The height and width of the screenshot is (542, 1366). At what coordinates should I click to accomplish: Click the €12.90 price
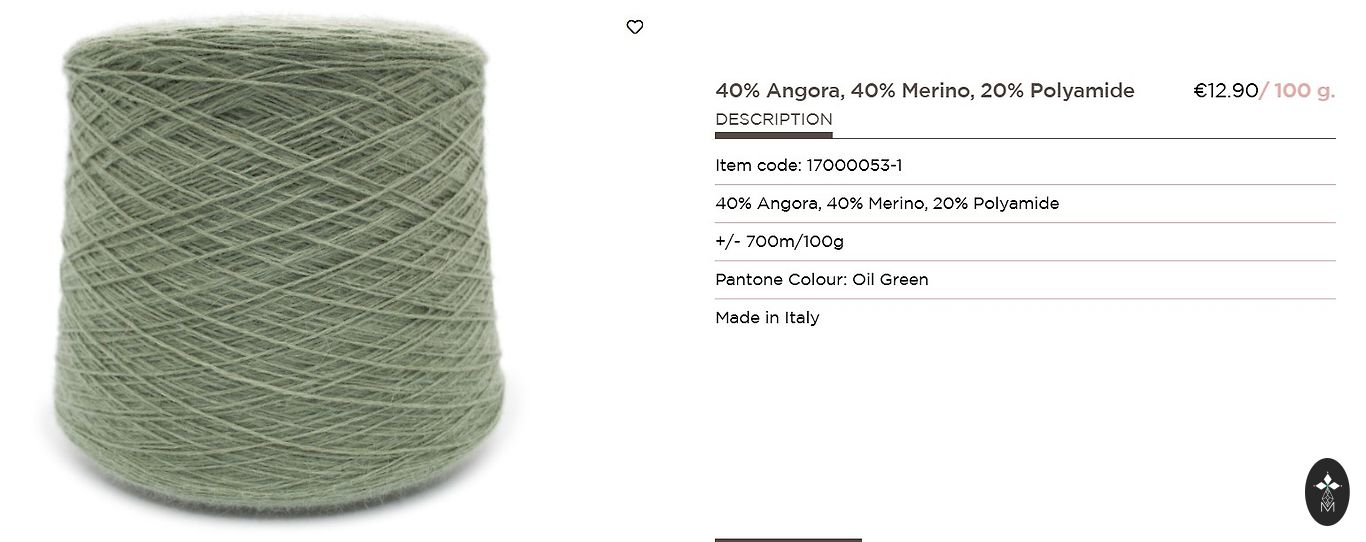(x=1226, y=91)
